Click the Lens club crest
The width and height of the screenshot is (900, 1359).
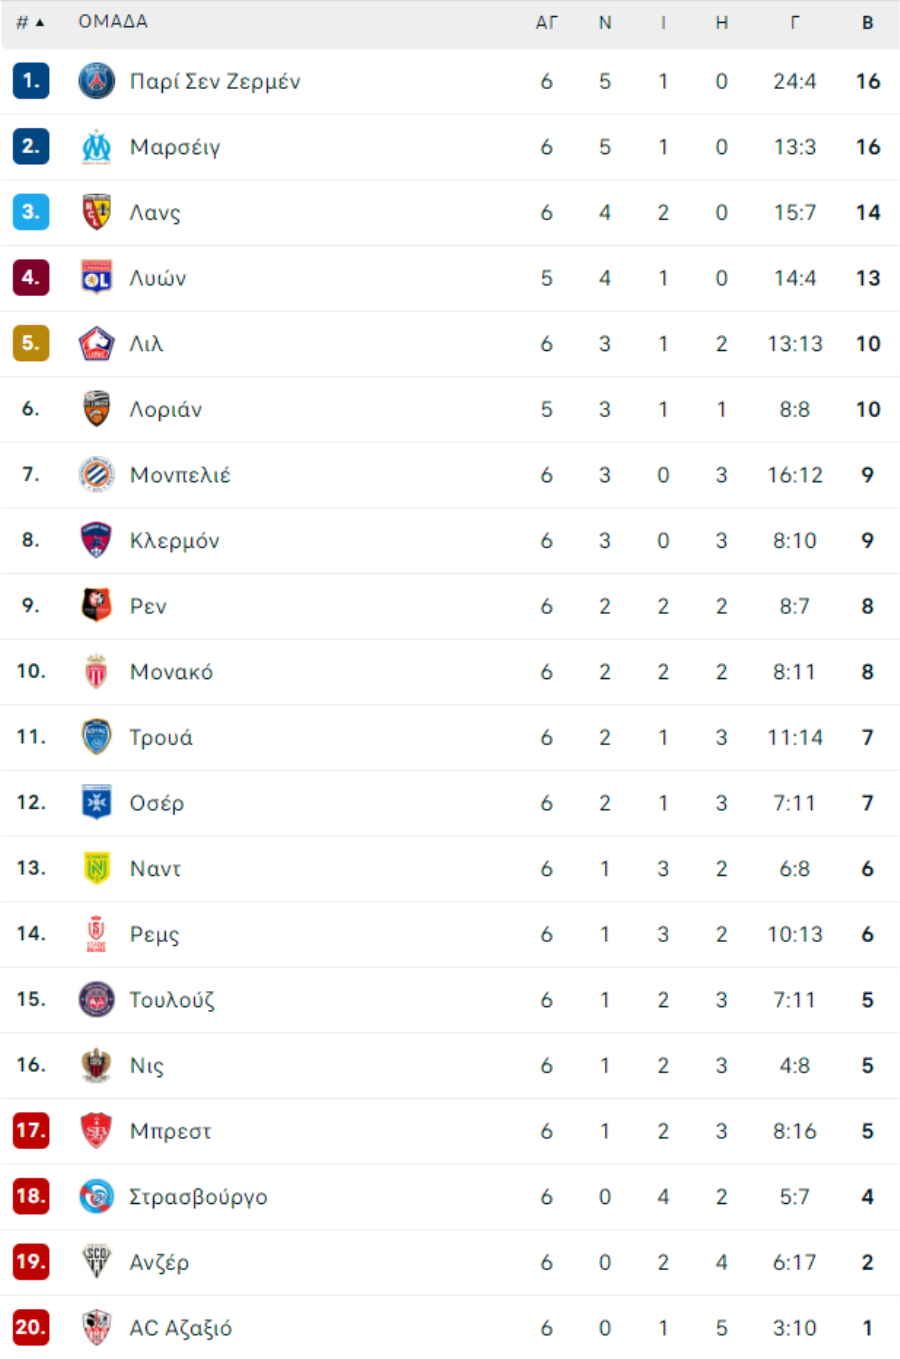[x=96, y=212]
